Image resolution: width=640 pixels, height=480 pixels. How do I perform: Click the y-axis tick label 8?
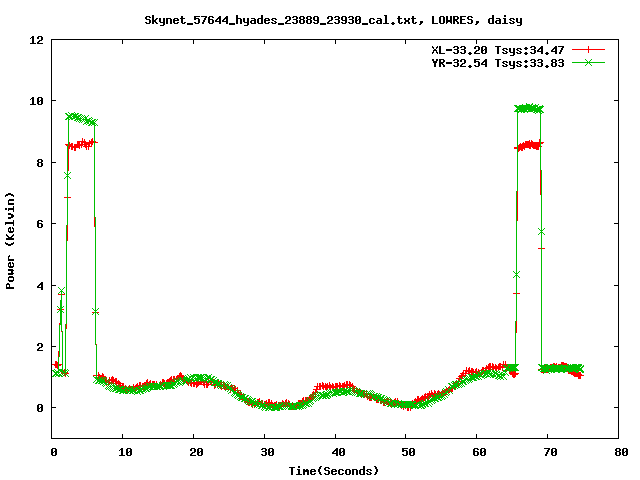(x=40, y=163)
